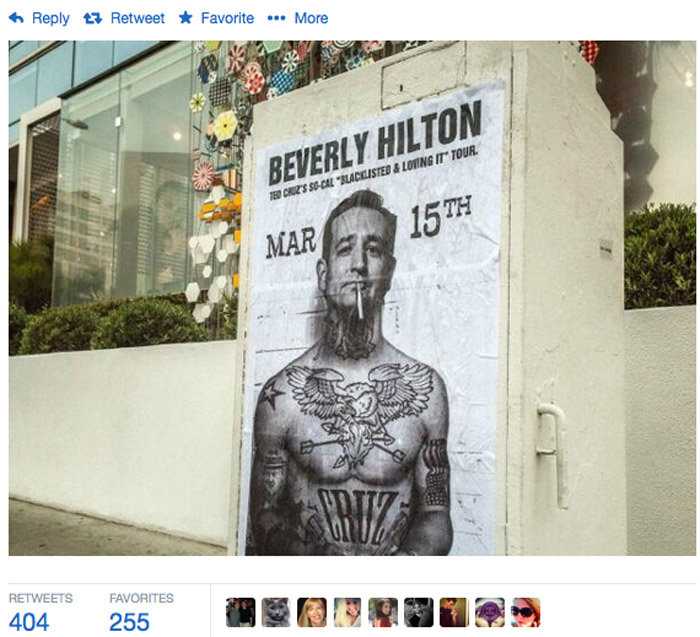
Task: Open the avatar showing two people
Action: point(241,612)
